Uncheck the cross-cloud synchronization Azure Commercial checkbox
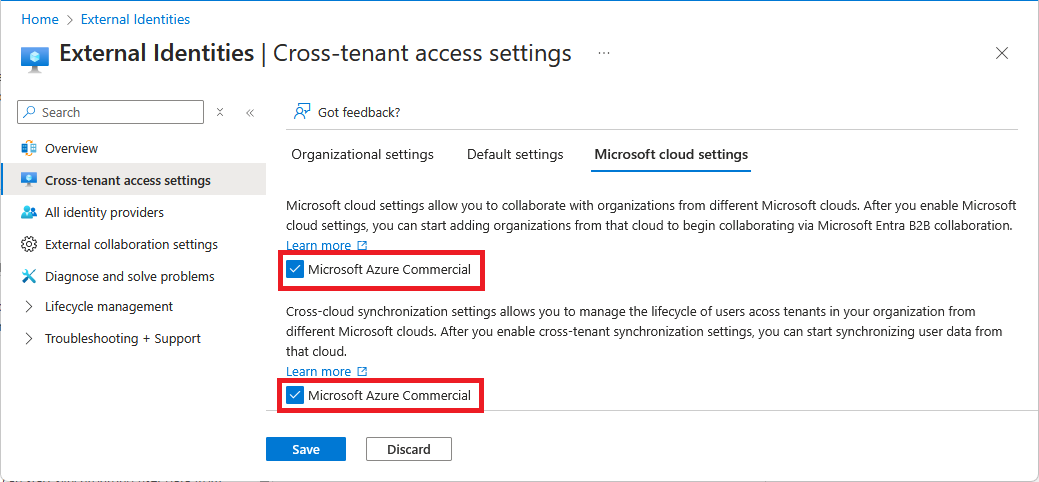This screenshot has width=1039, height=482. point(295,395)
